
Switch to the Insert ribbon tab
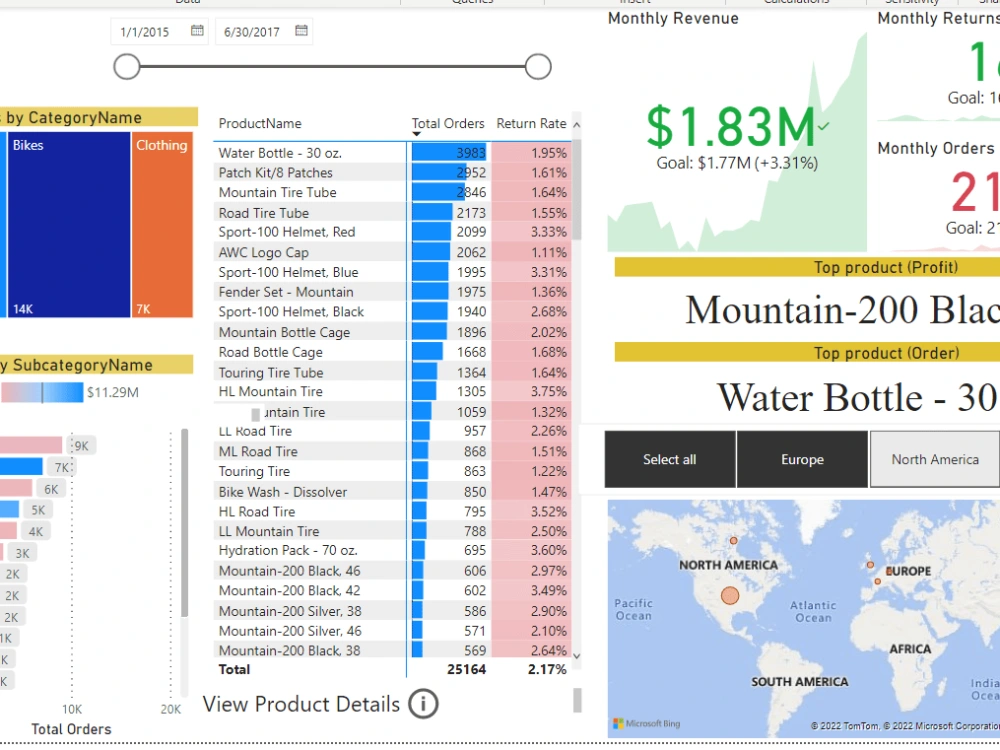click(634, 3)
